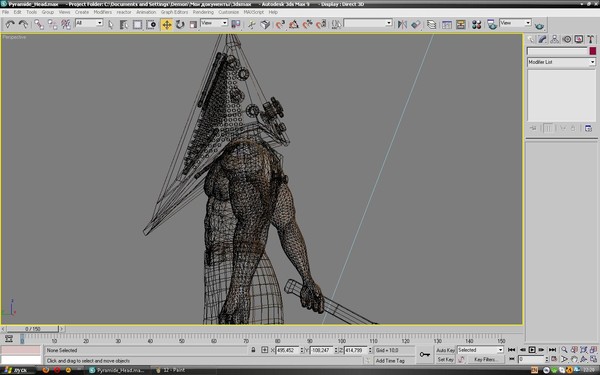Open the Selected key target dropdown

(x=480, y=350)
